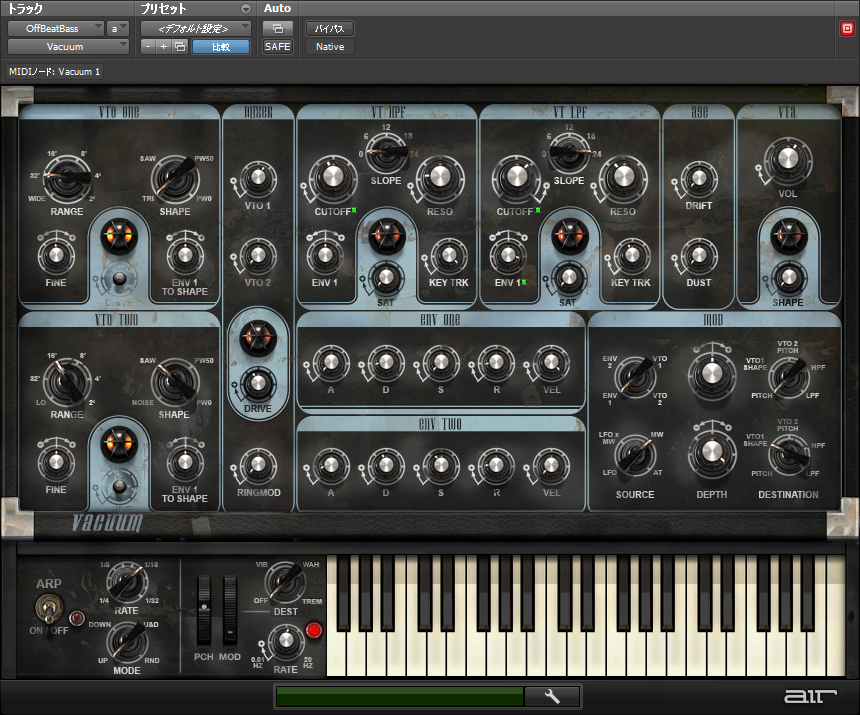The width and height of the screenshot is (860, 715).
Task: Click the MOD source ENV/VTO selector switch
Action: click(x=635, y=377)
